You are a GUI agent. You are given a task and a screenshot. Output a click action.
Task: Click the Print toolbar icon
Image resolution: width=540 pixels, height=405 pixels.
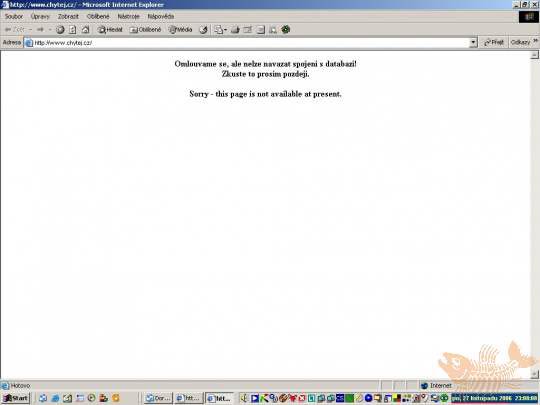(235, 30)
